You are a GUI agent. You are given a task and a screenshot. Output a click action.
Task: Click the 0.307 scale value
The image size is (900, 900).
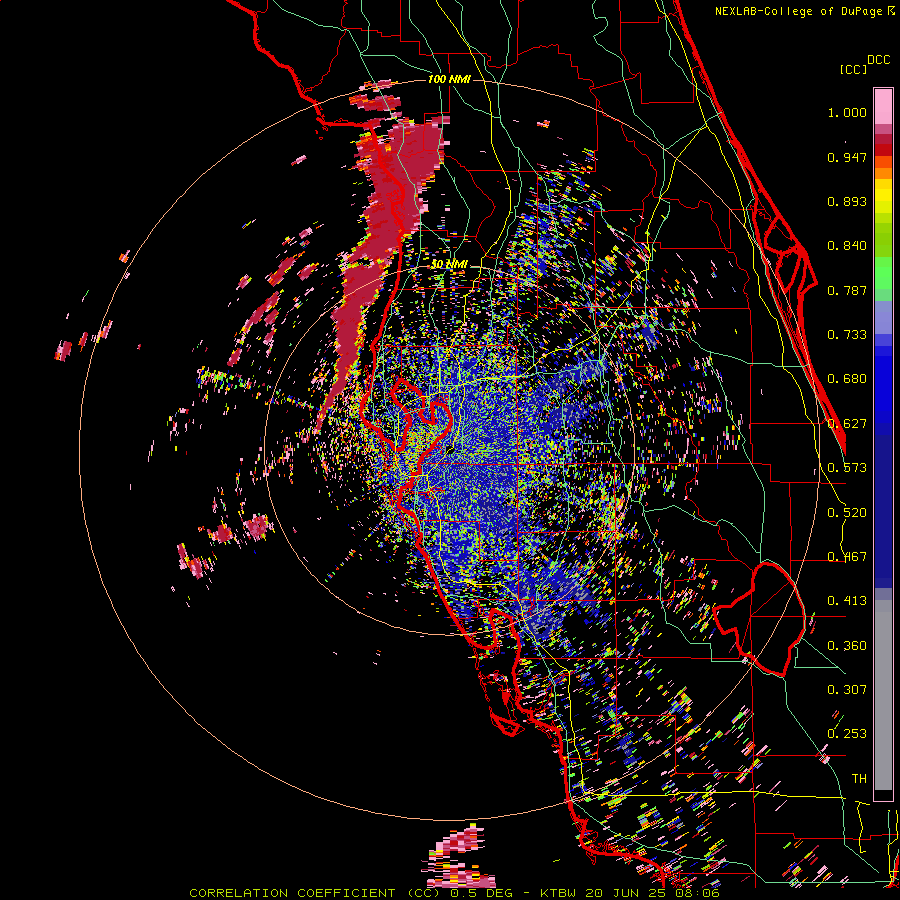pos(847,690)
